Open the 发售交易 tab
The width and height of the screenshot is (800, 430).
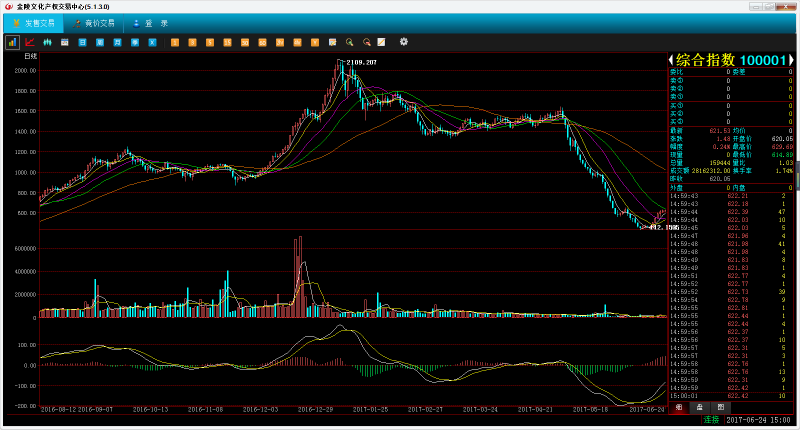pos(34,23)
